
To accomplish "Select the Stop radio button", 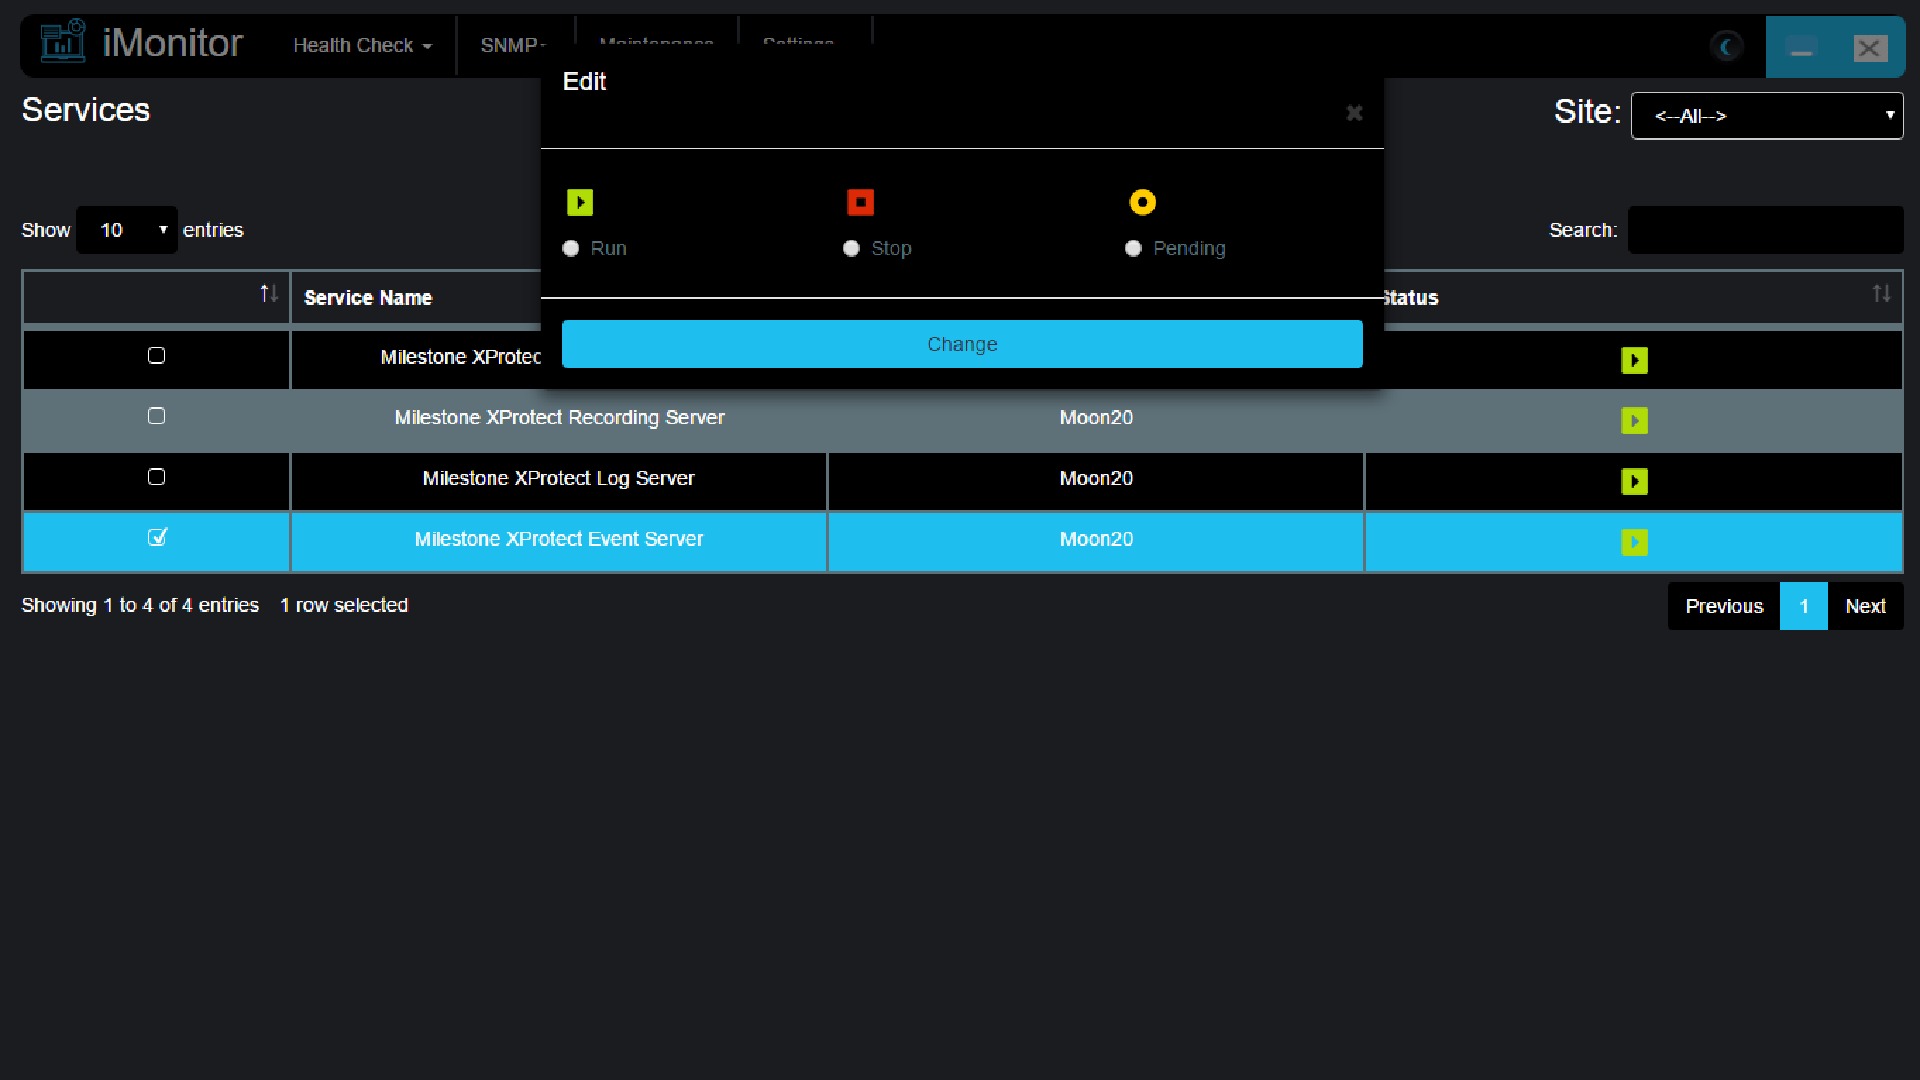I will (x=851, y=248).
